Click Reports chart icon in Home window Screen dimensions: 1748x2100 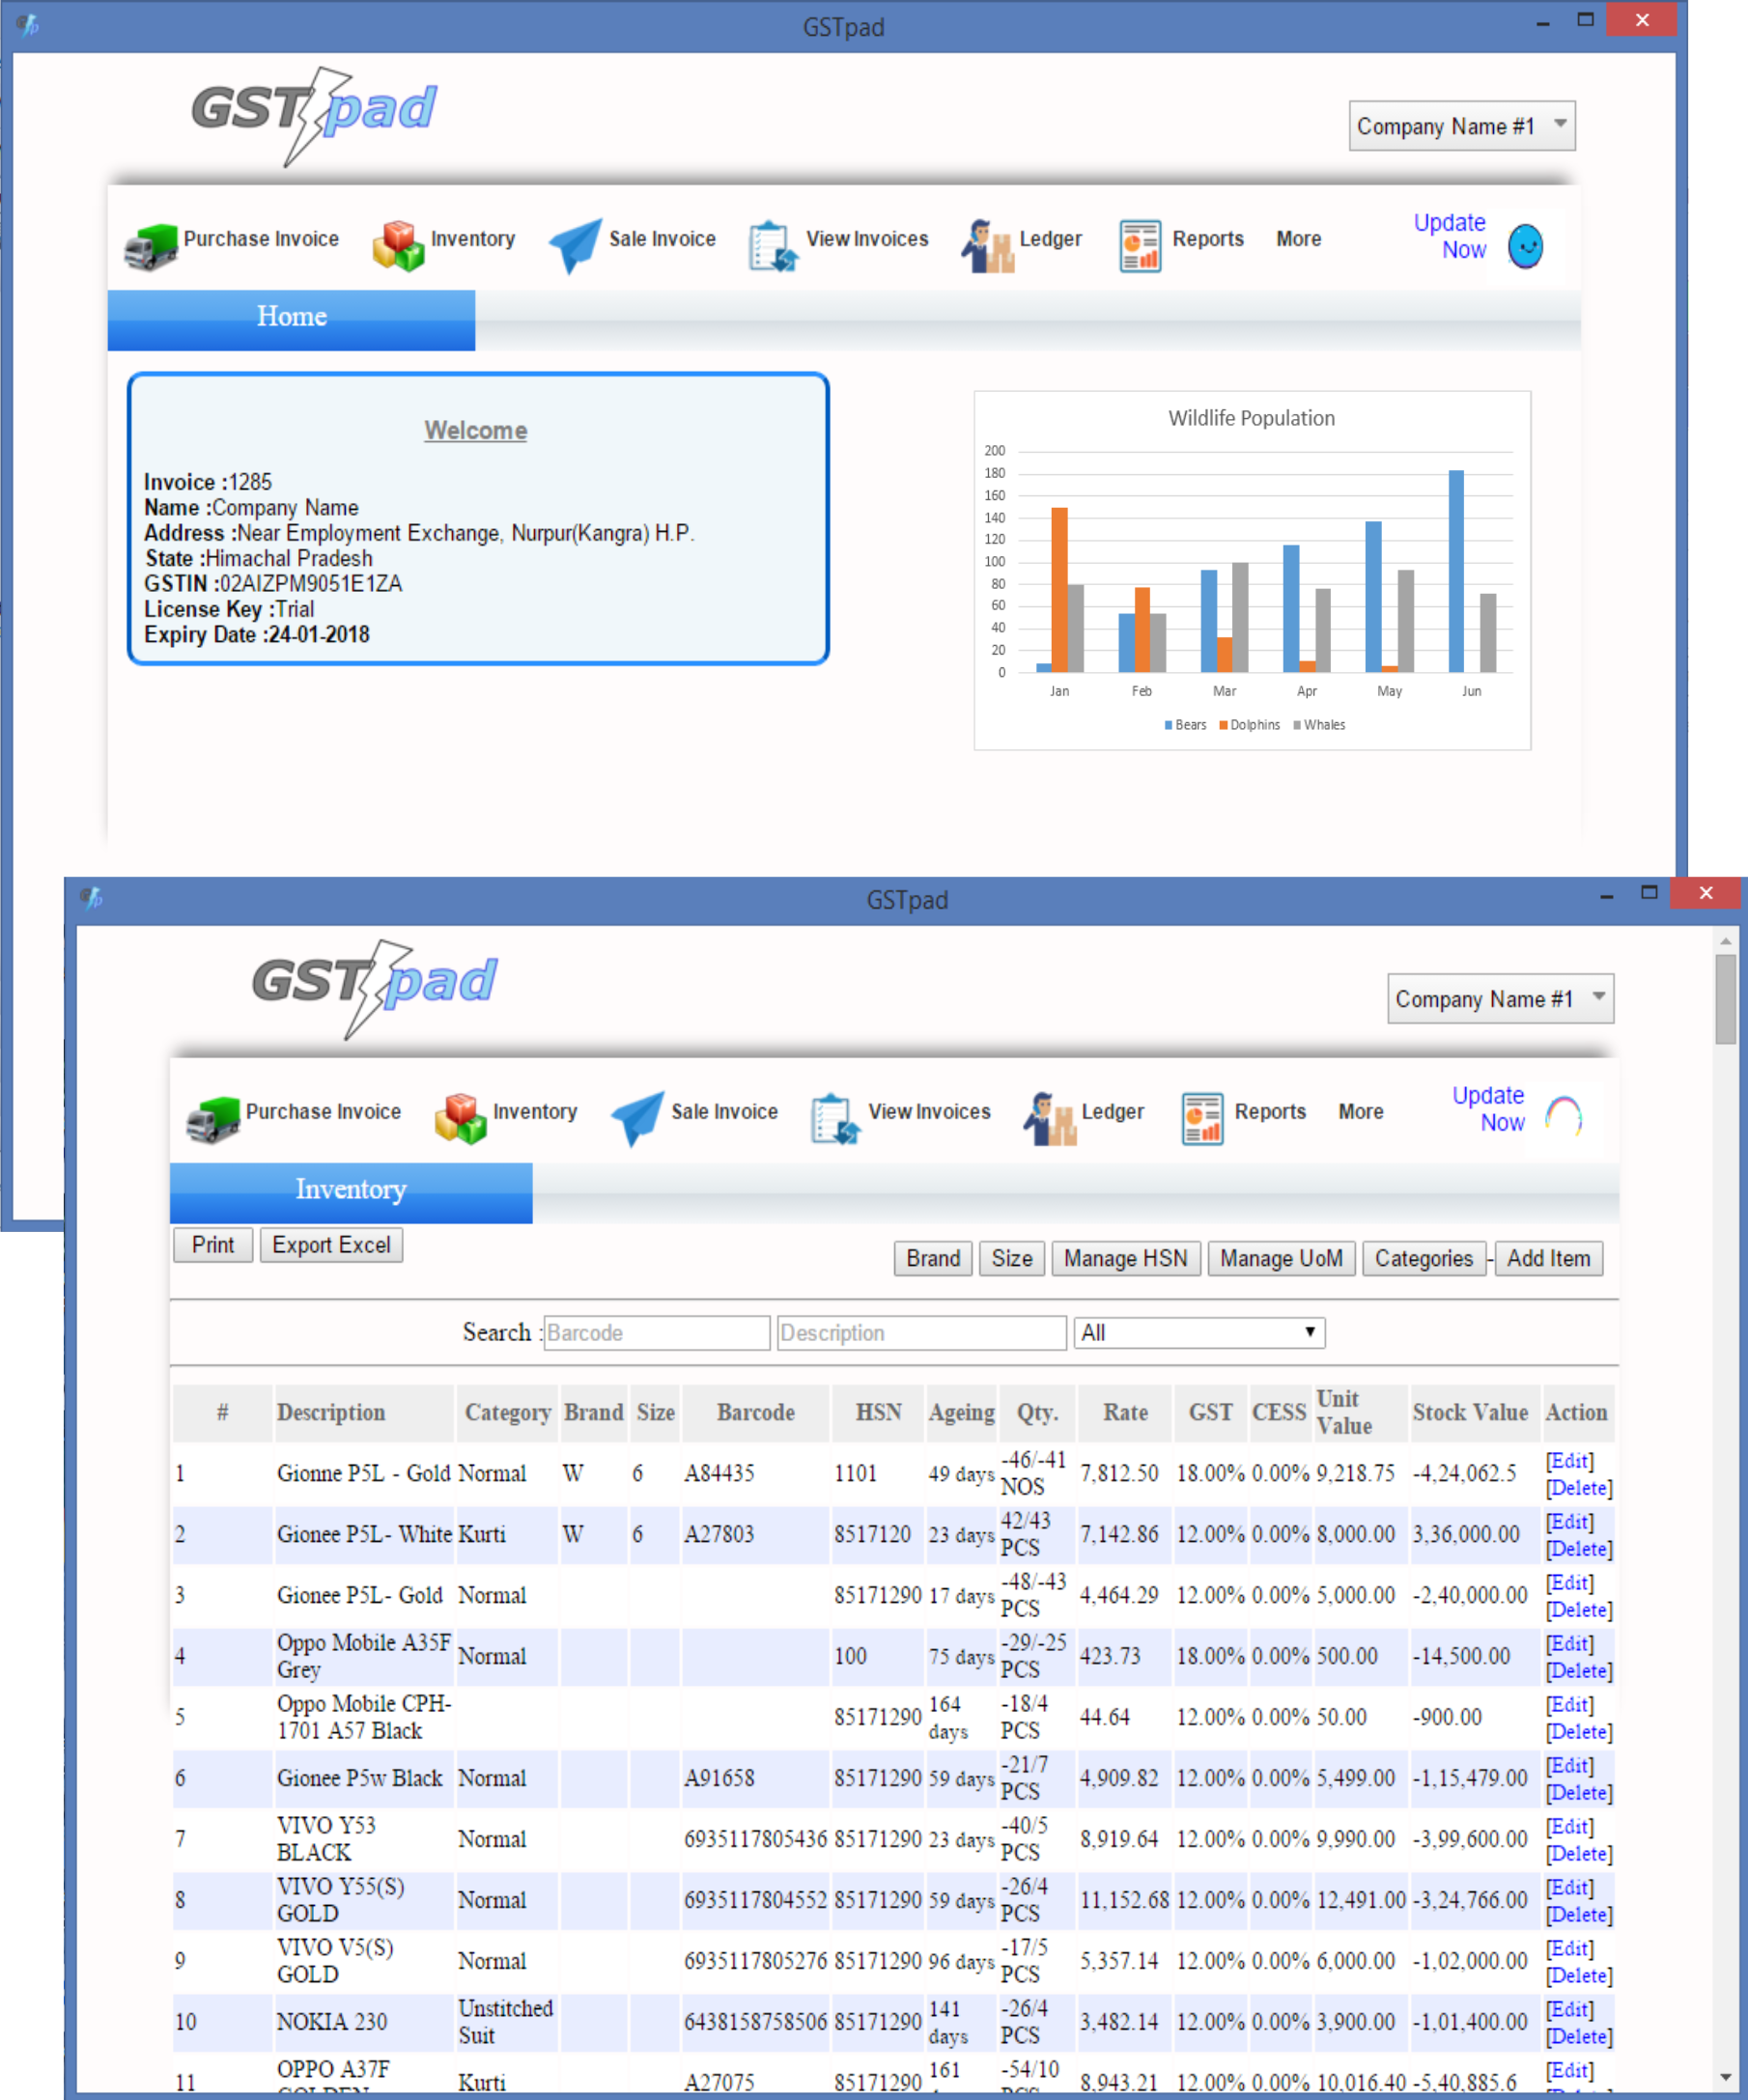(x=1140, y=245)
